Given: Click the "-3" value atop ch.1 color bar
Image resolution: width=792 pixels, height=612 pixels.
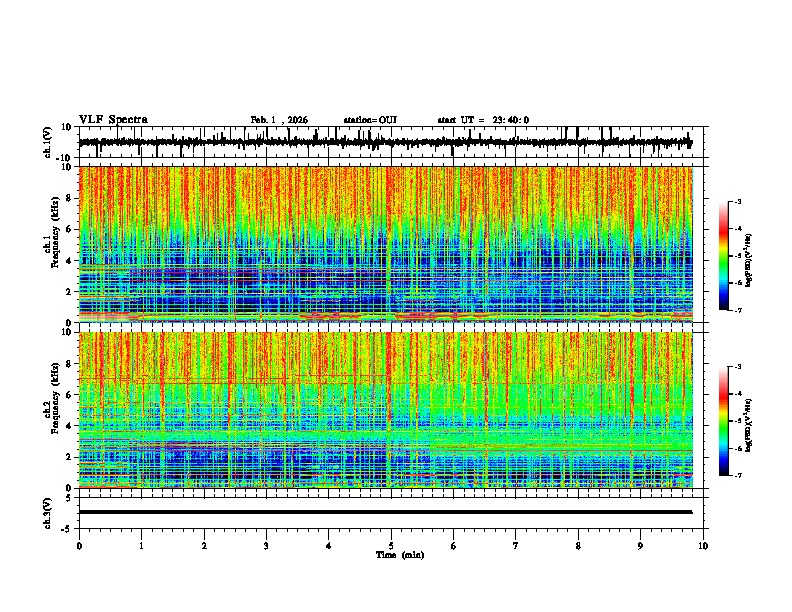Looking at the screenshot, I should click(x=737, y=201).
